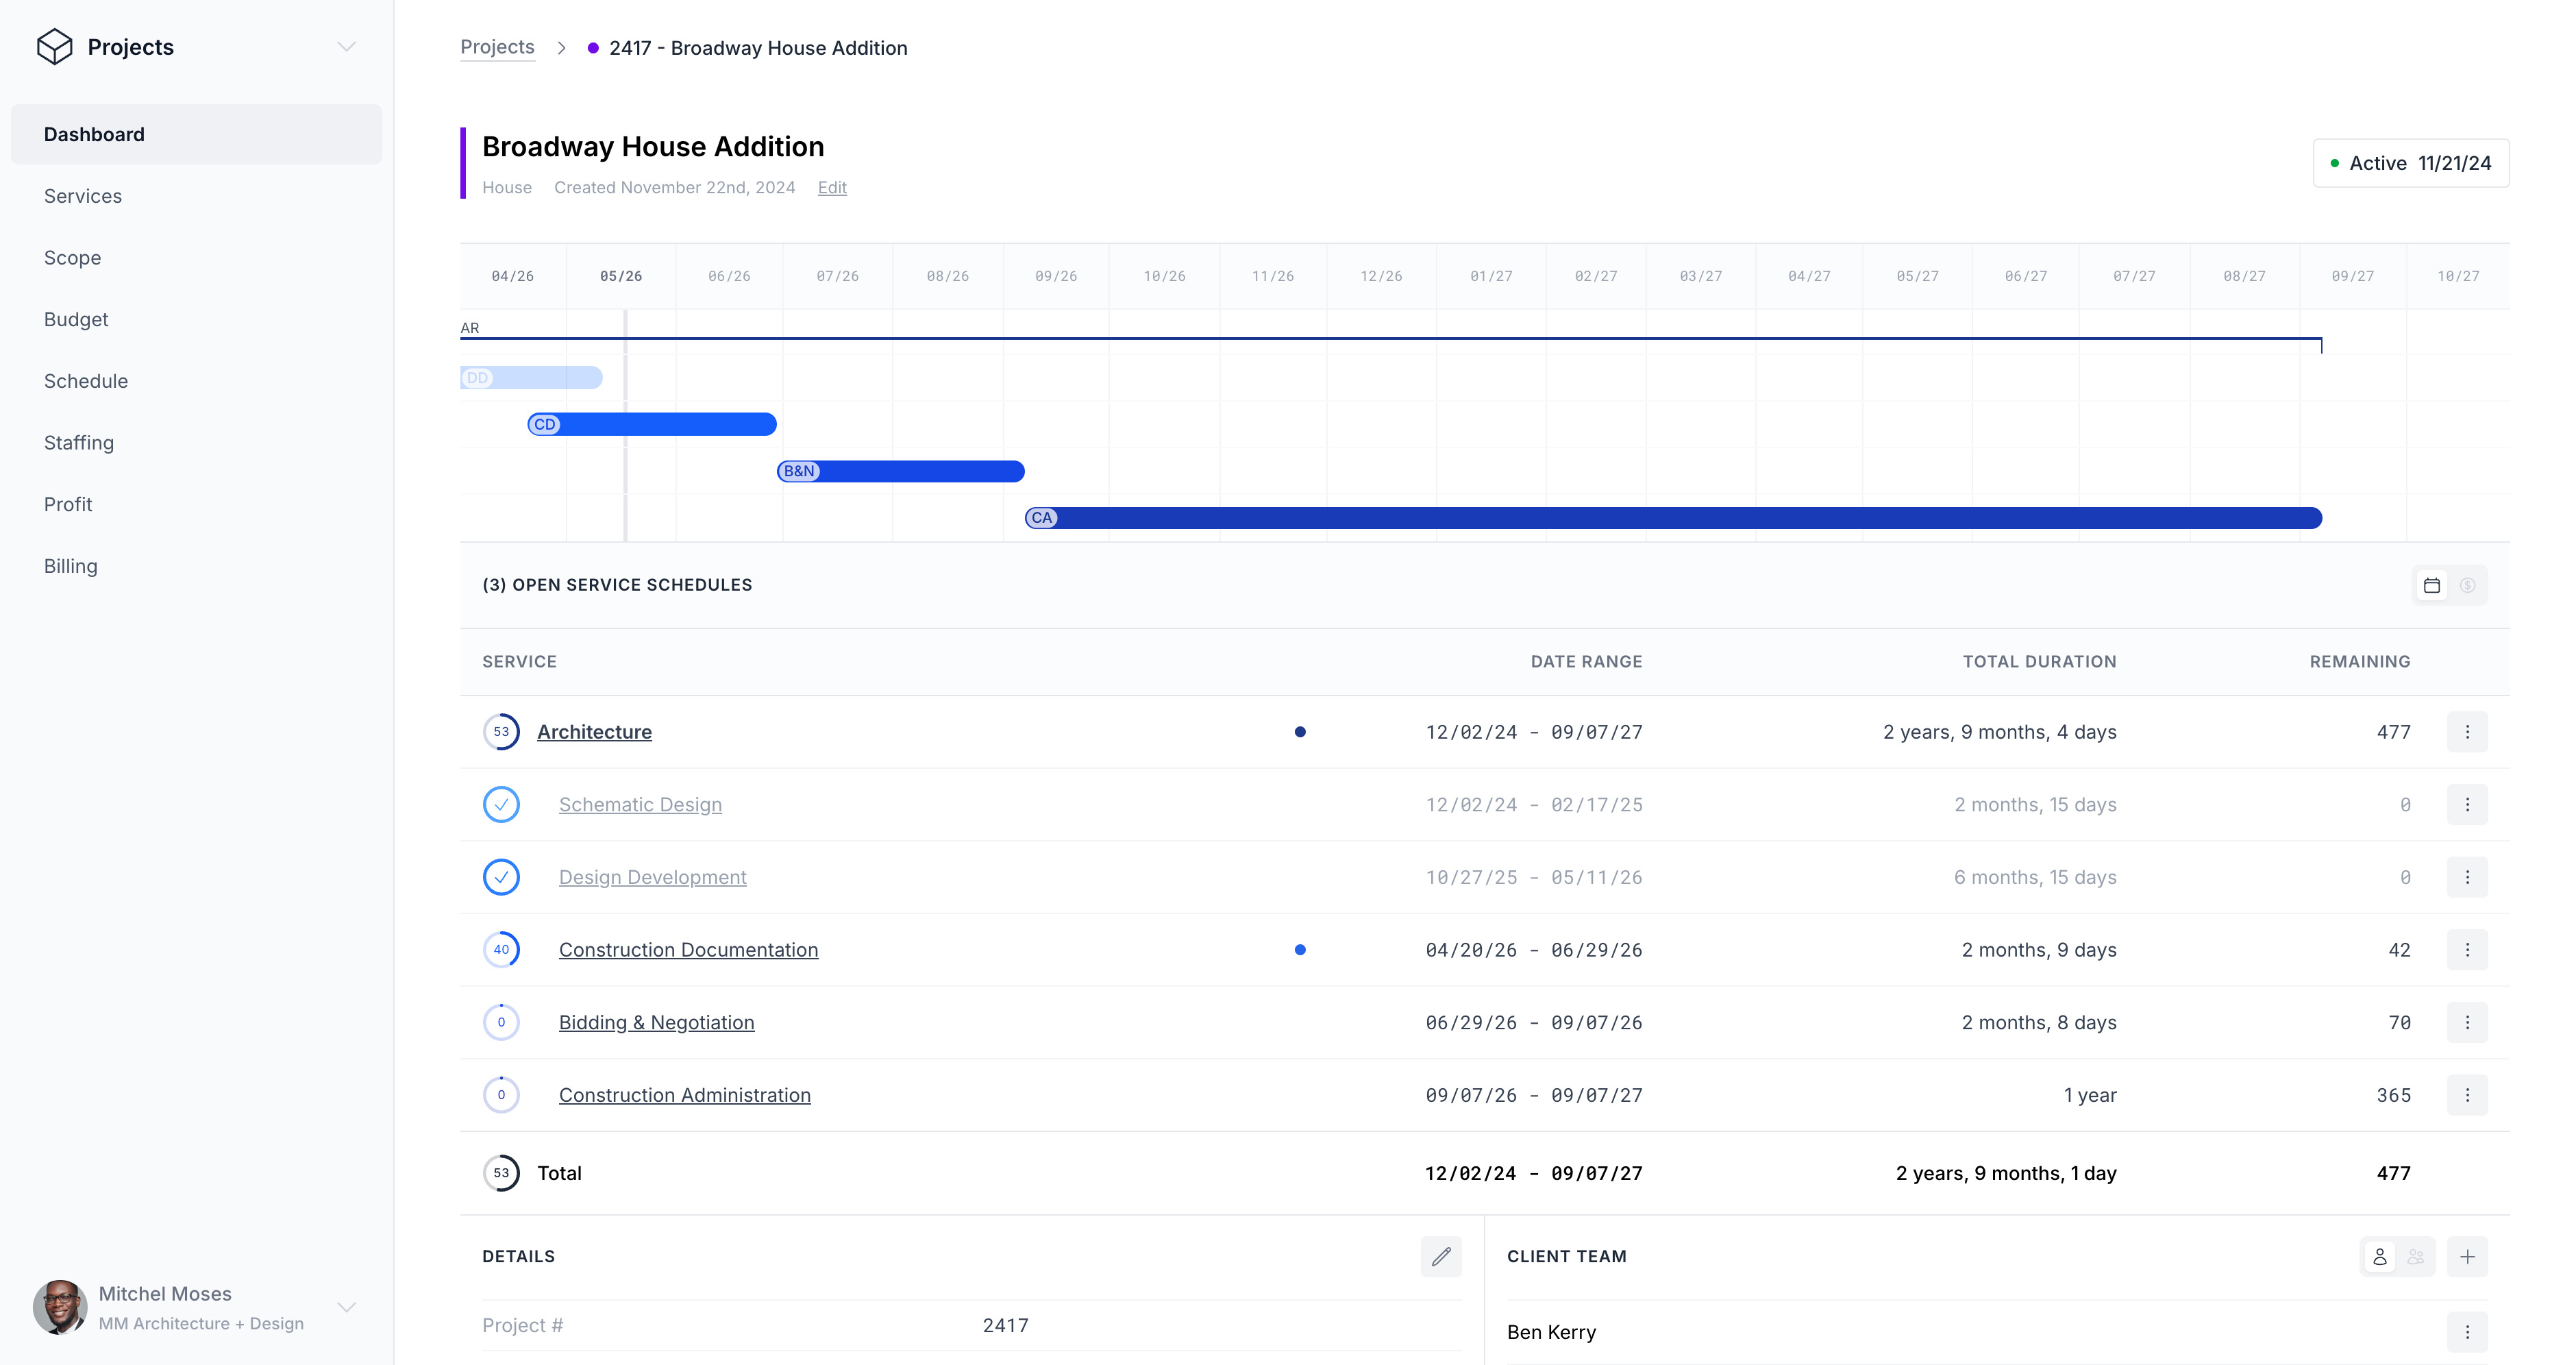The height and width of the screenshot is (1365, 2576).
Task: Click the 365 remaining value
Action: click(x=2393, y=1095)
